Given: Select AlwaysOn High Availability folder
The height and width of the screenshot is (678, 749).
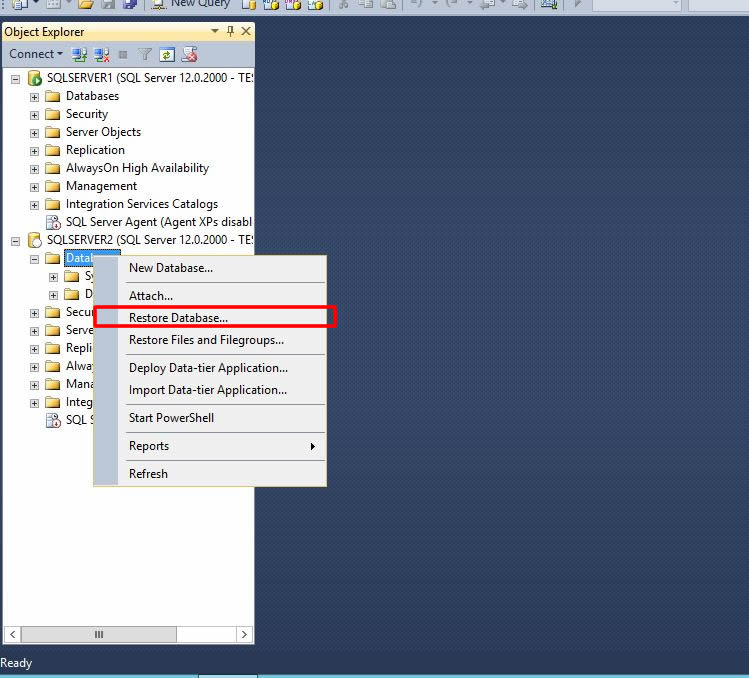Looking at the screenshot, I should (x=137, y=168).
